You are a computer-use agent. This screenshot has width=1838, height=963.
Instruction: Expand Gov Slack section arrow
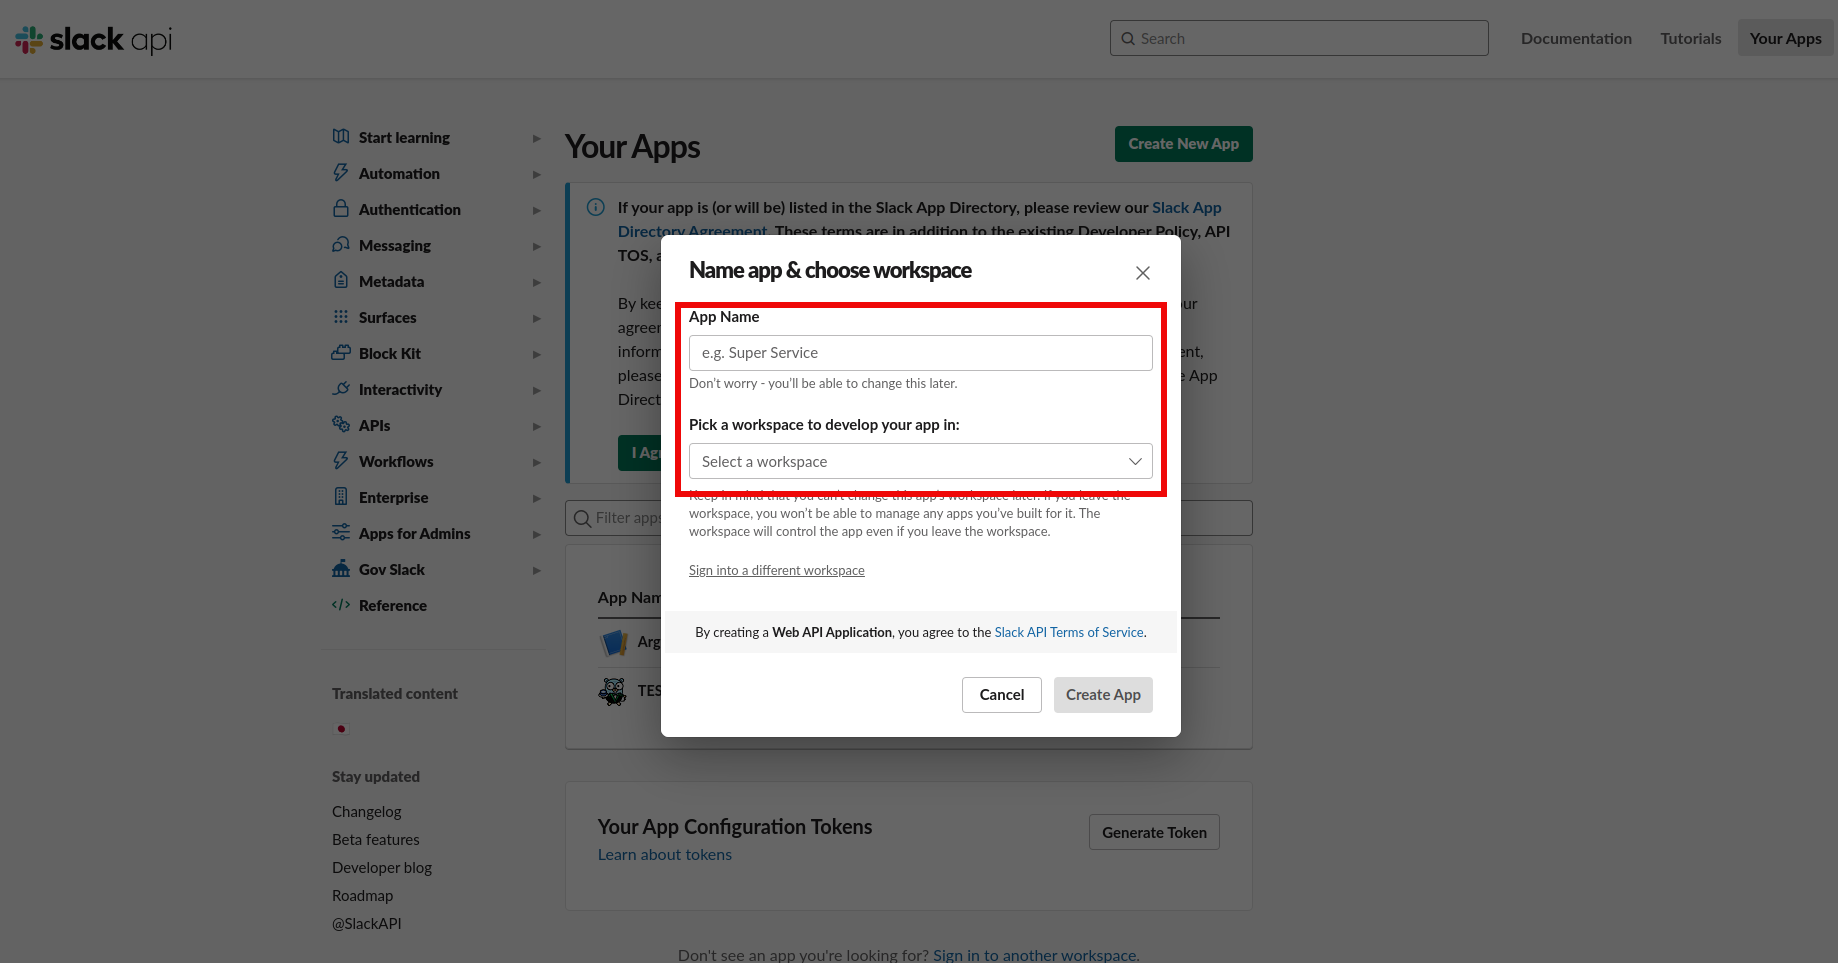[537, 570]
